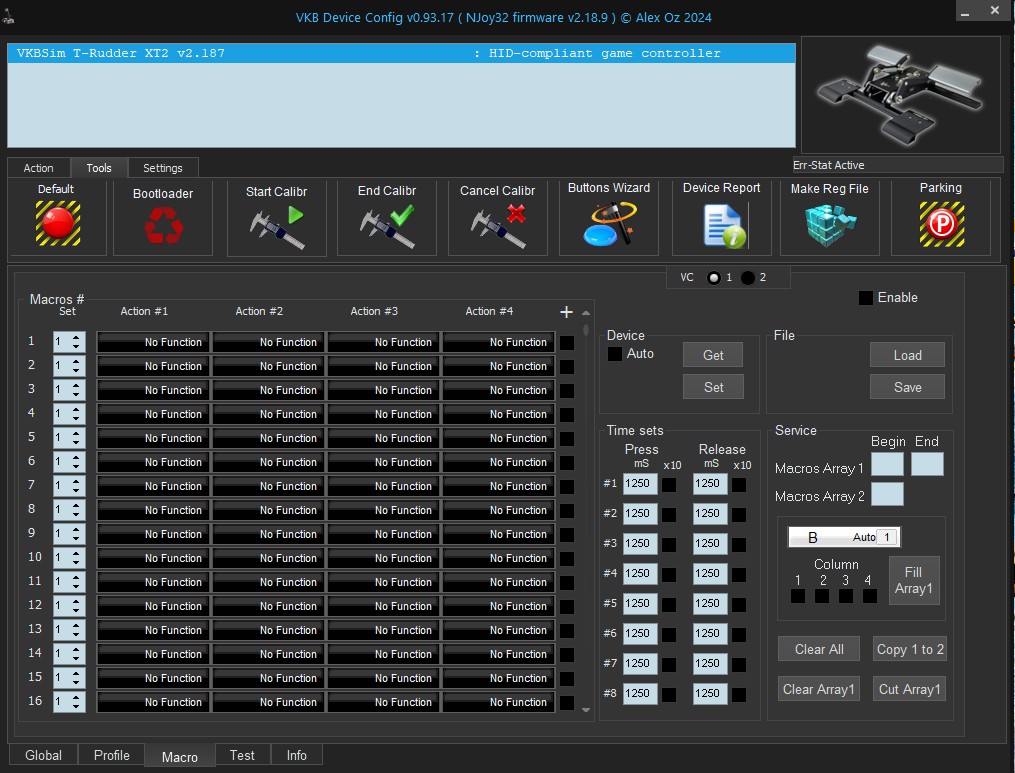Viewport: 1015px width, 773px height.
Task: Select the VKBSim T-Rudder XT2 device entry
Action: coord(401,53)
